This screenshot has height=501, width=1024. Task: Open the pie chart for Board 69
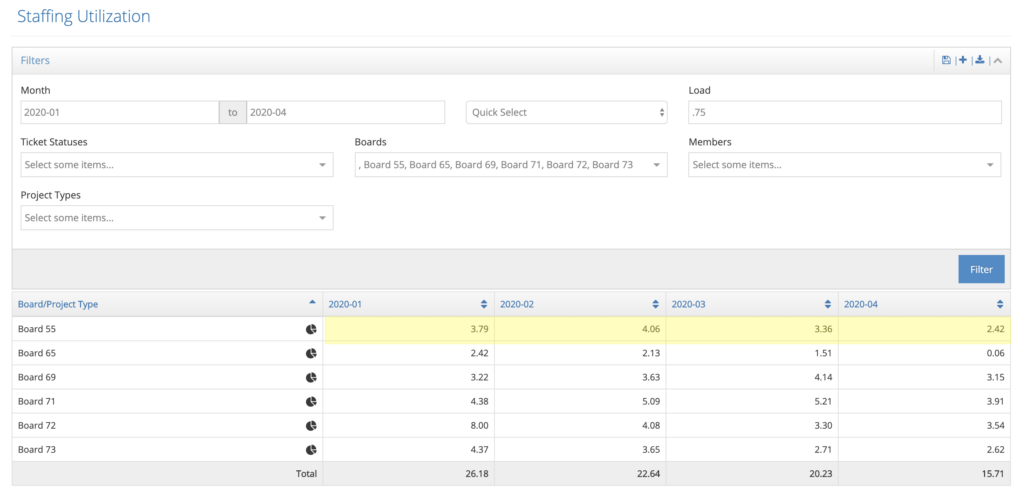(x=311, y=378)
